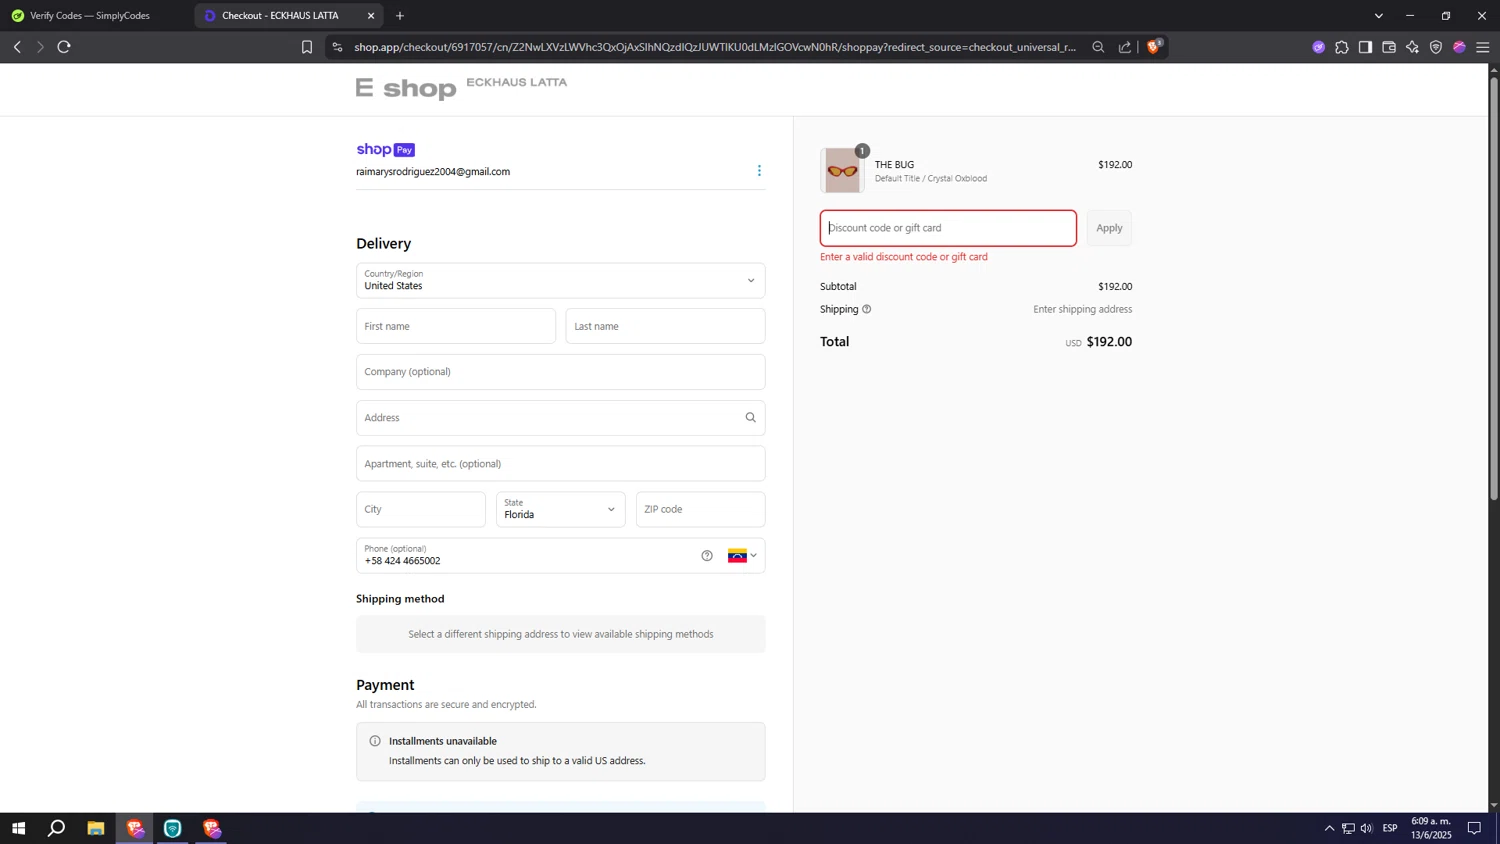Focus the Company (optional) field
The width and height of the screenshot is (1500, 844).
click(560, 372)
